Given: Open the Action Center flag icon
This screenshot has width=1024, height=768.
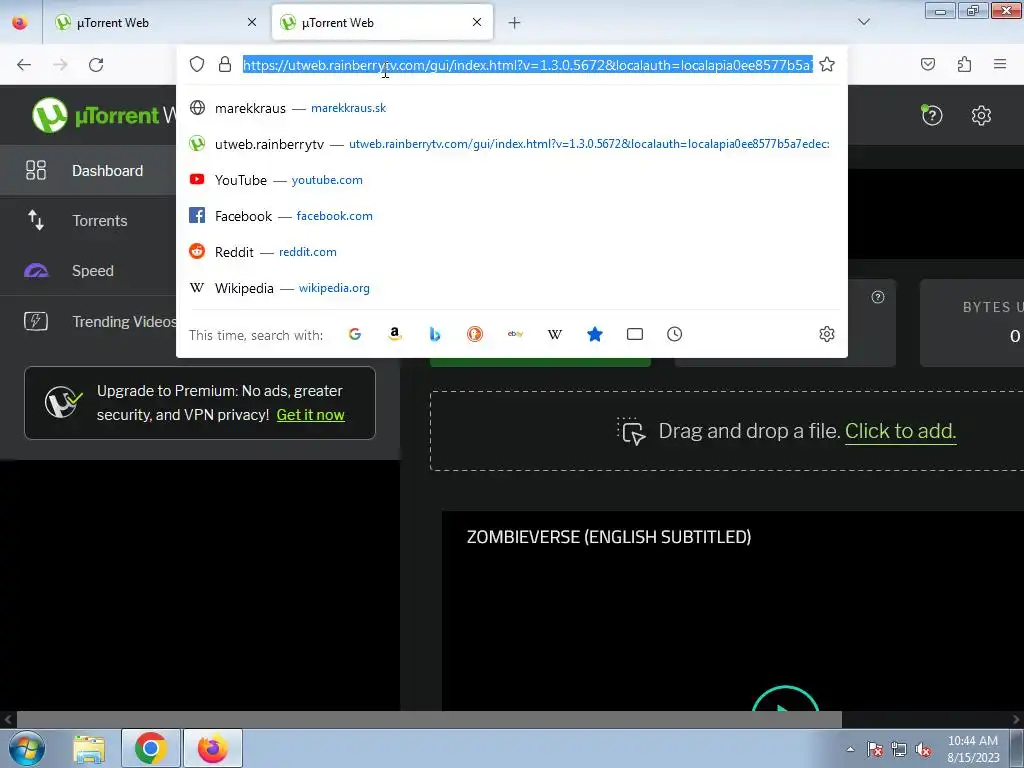Looking at the screenshot, I should tap(874, 749).
